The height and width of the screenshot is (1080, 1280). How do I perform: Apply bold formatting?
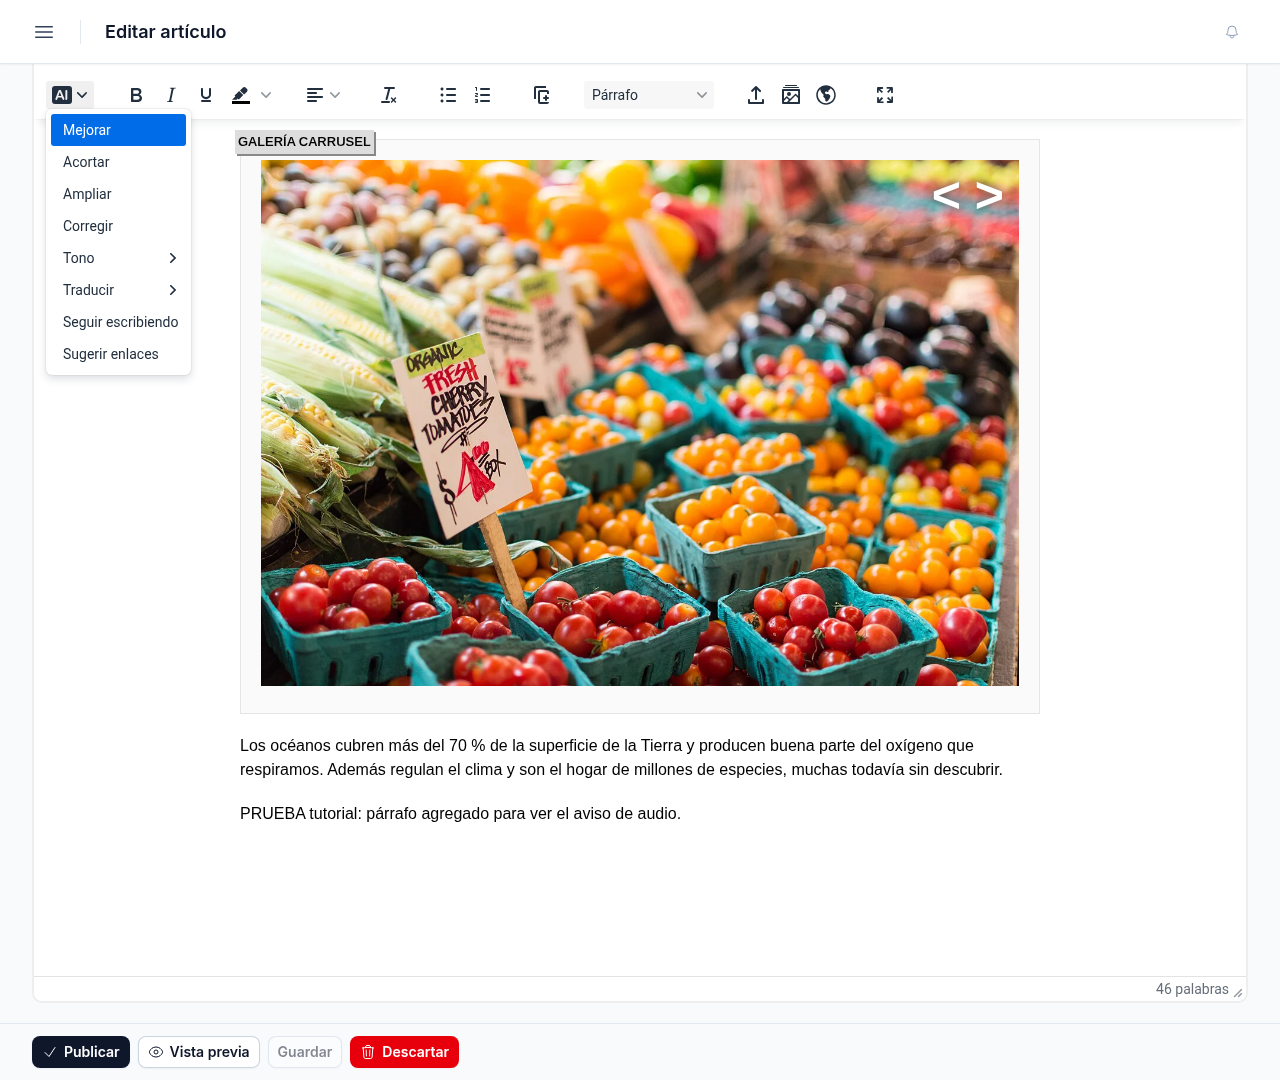[136, 95]
